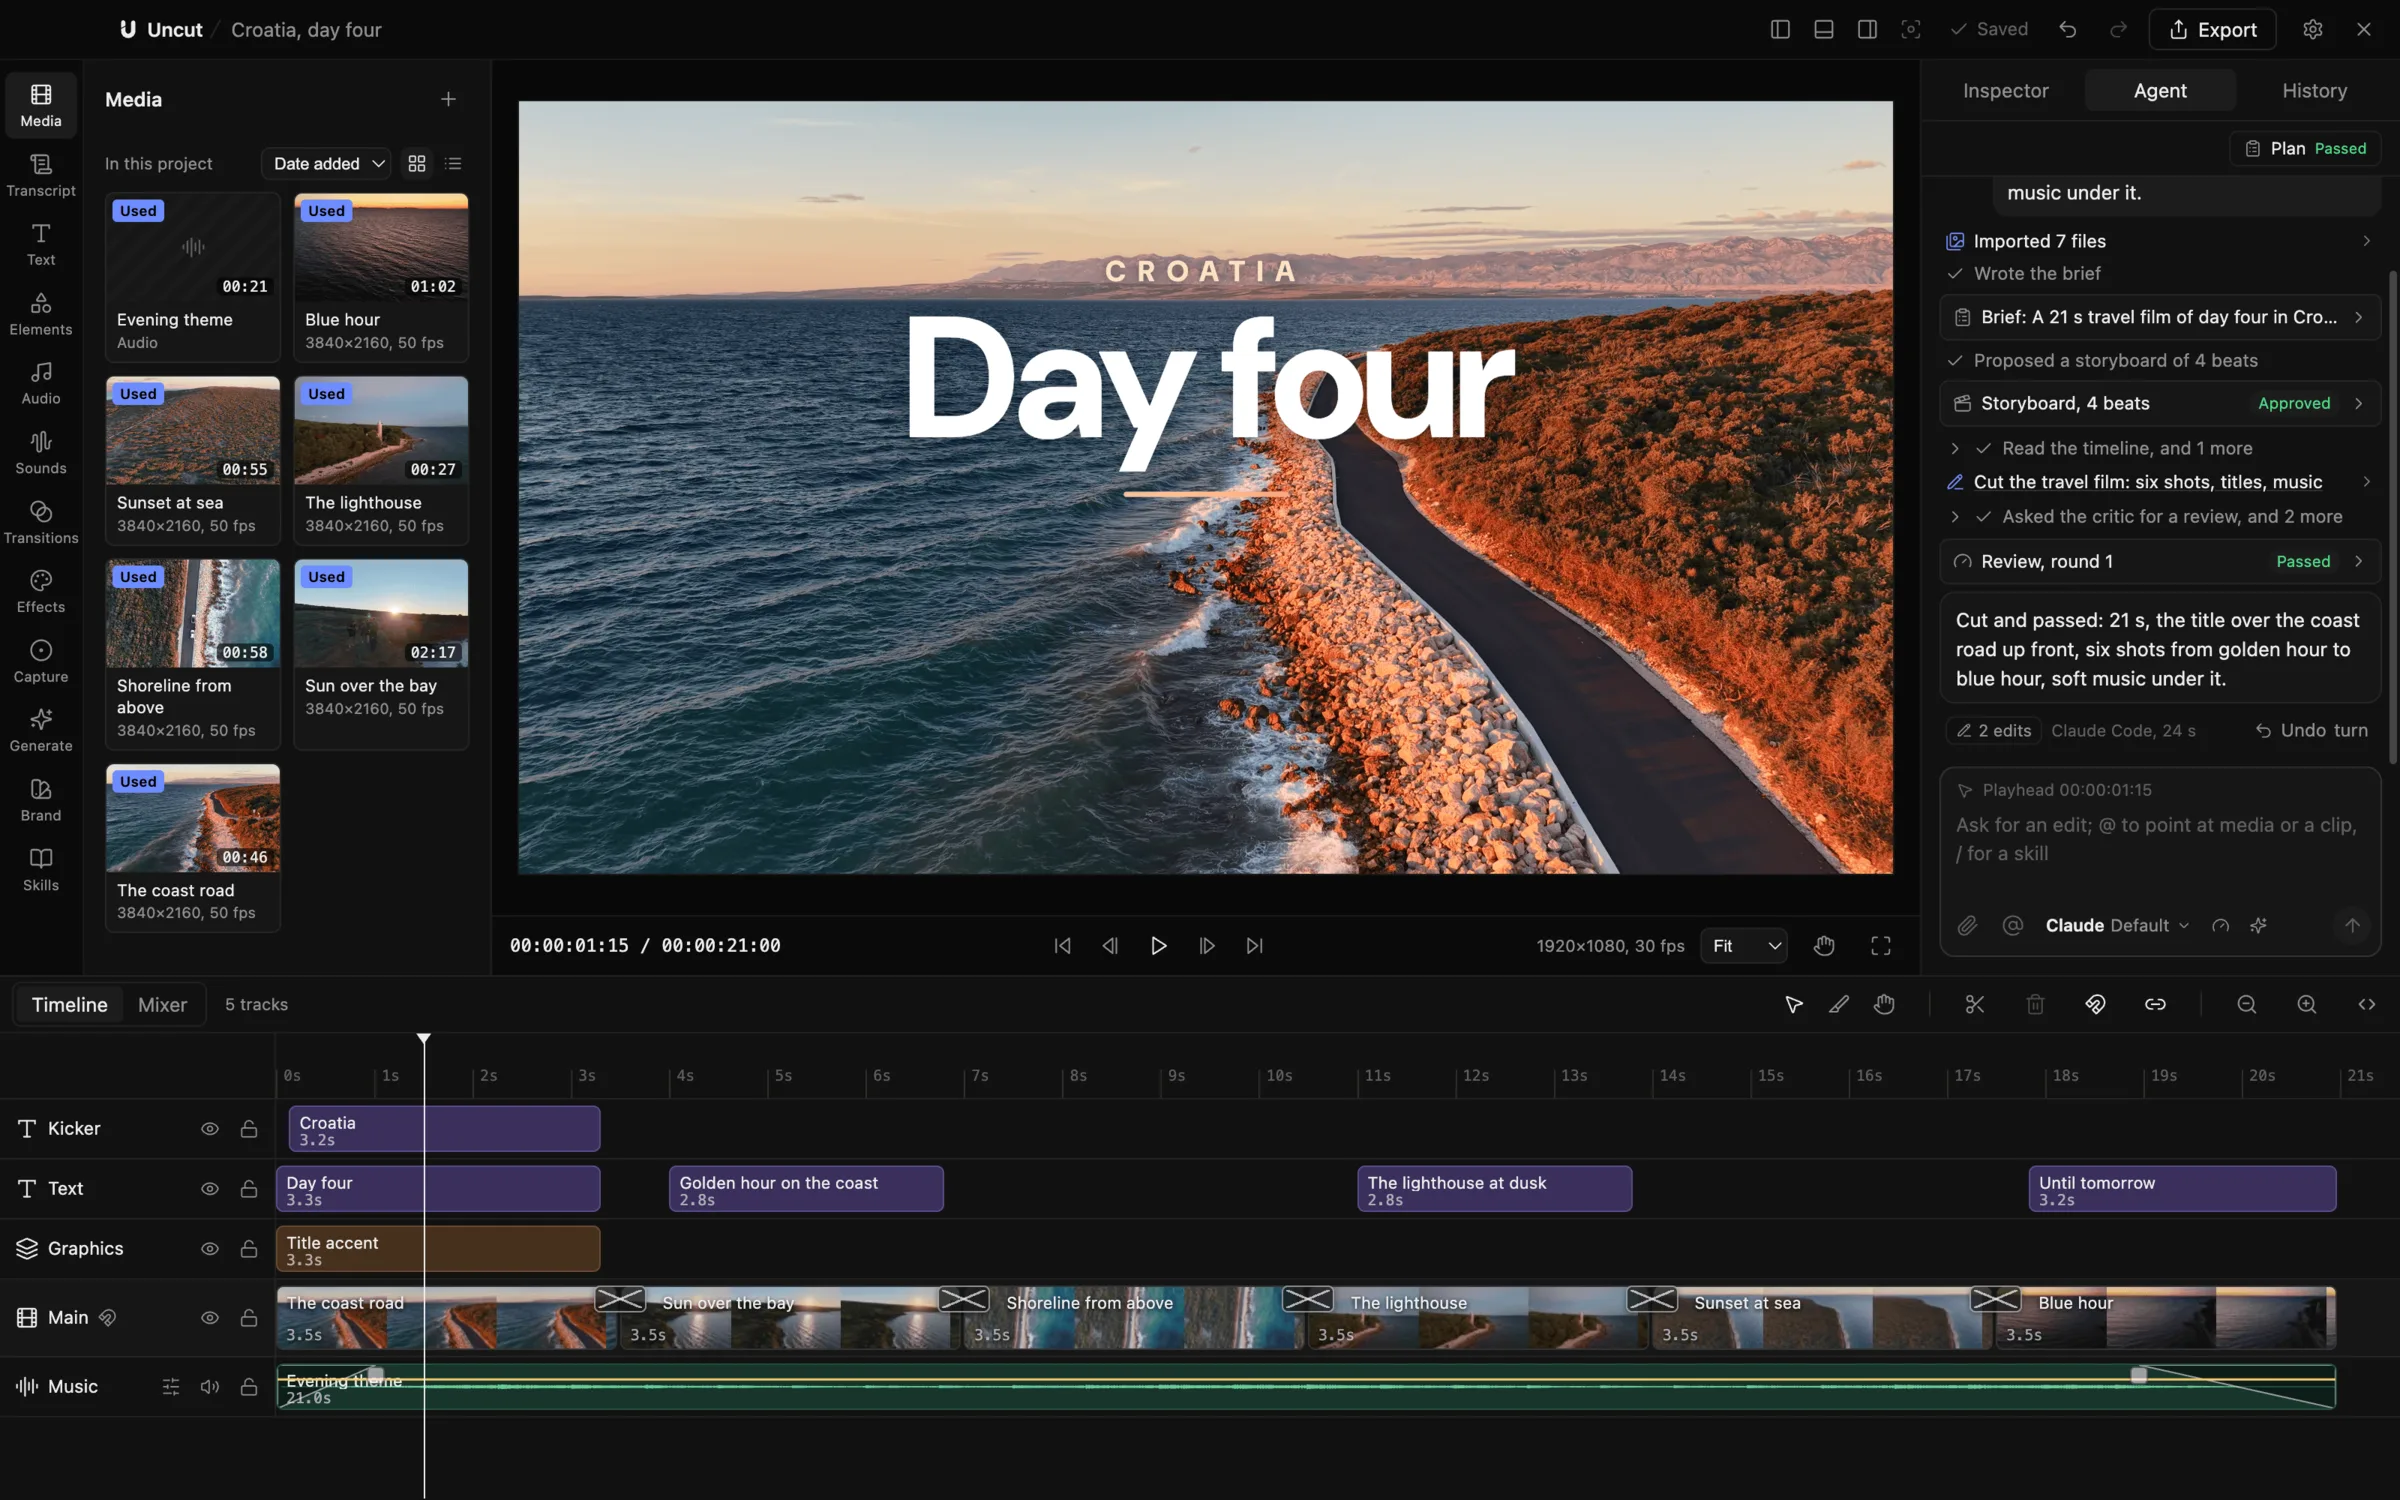The height and width of the screenshot is (1500, 2400).
Task: Open the Transitions sidebar panel
Action: [41, 522]
